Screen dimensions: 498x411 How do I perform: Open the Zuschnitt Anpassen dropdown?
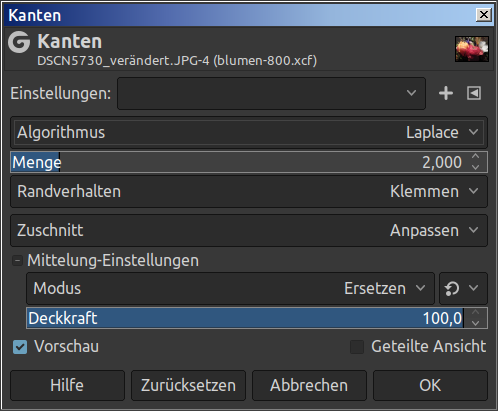pos(249,230)
